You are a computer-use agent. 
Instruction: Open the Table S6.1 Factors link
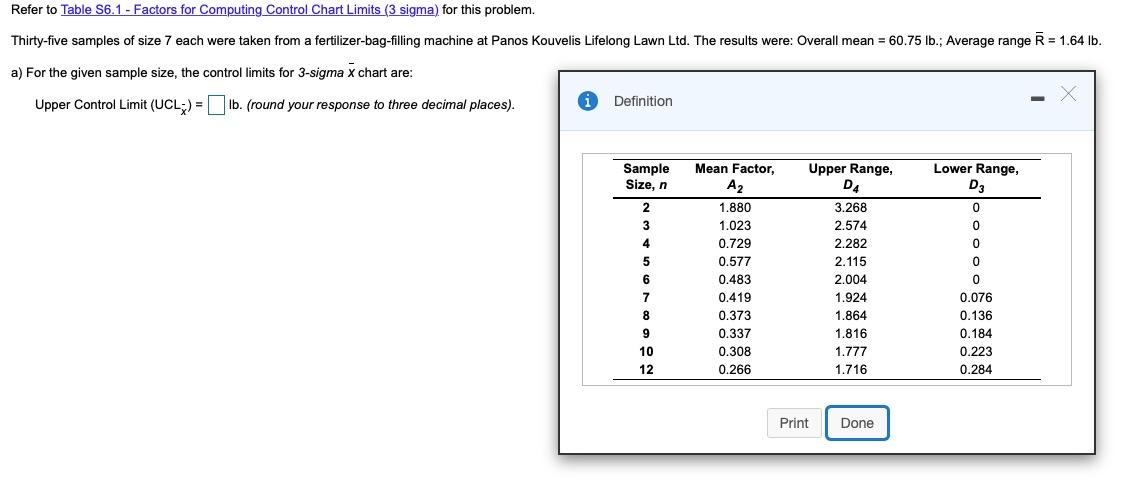(x=249, y=10)
